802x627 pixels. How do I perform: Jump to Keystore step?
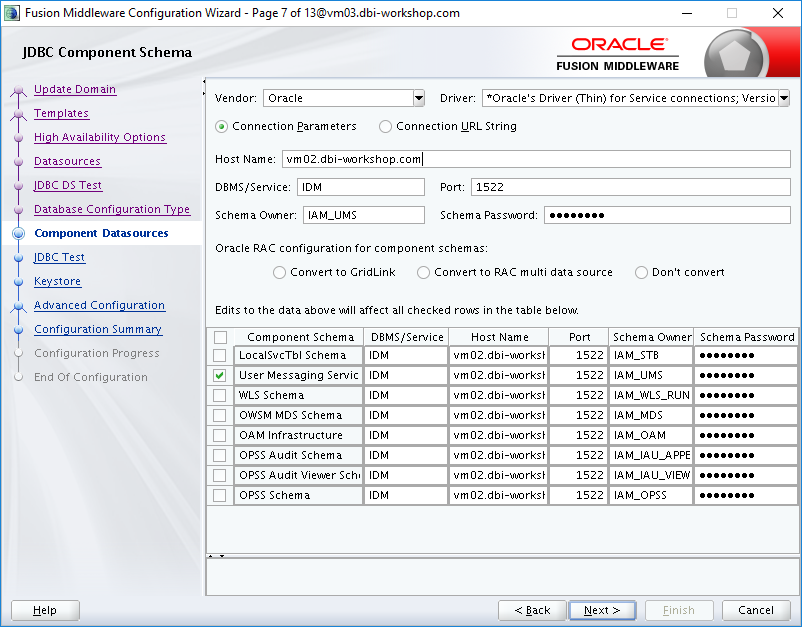[57, 282]
